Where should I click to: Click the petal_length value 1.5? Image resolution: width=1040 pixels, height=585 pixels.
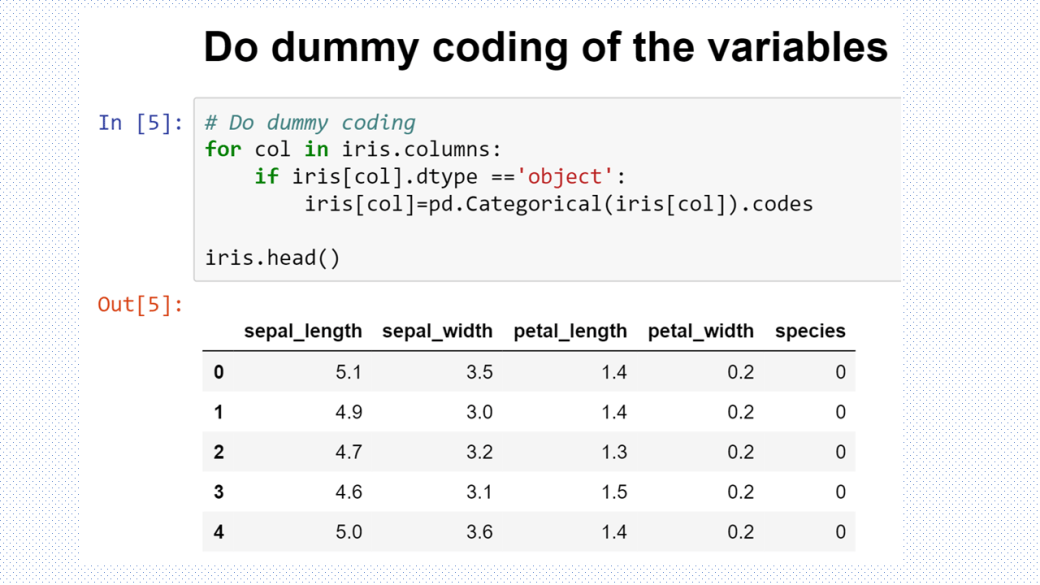coord(614,492)
